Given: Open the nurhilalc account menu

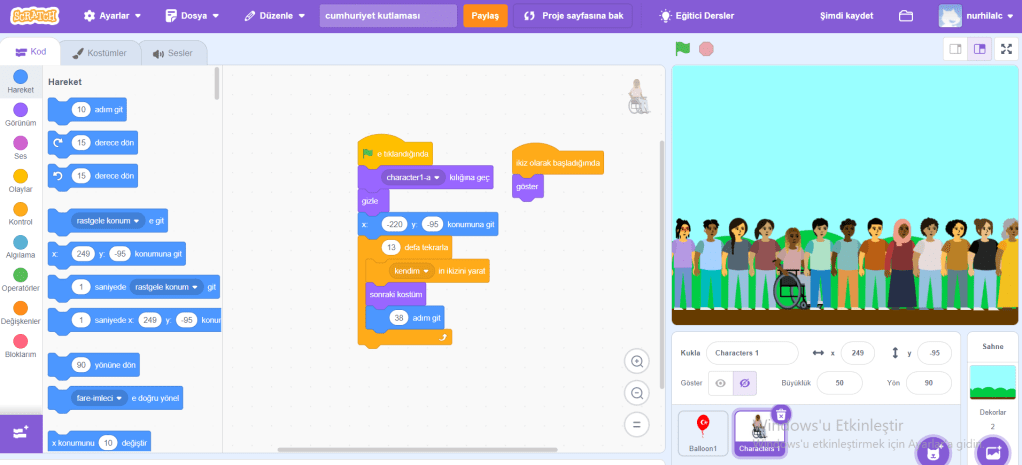Looking at the screenshot, I should tap(975, 16).
